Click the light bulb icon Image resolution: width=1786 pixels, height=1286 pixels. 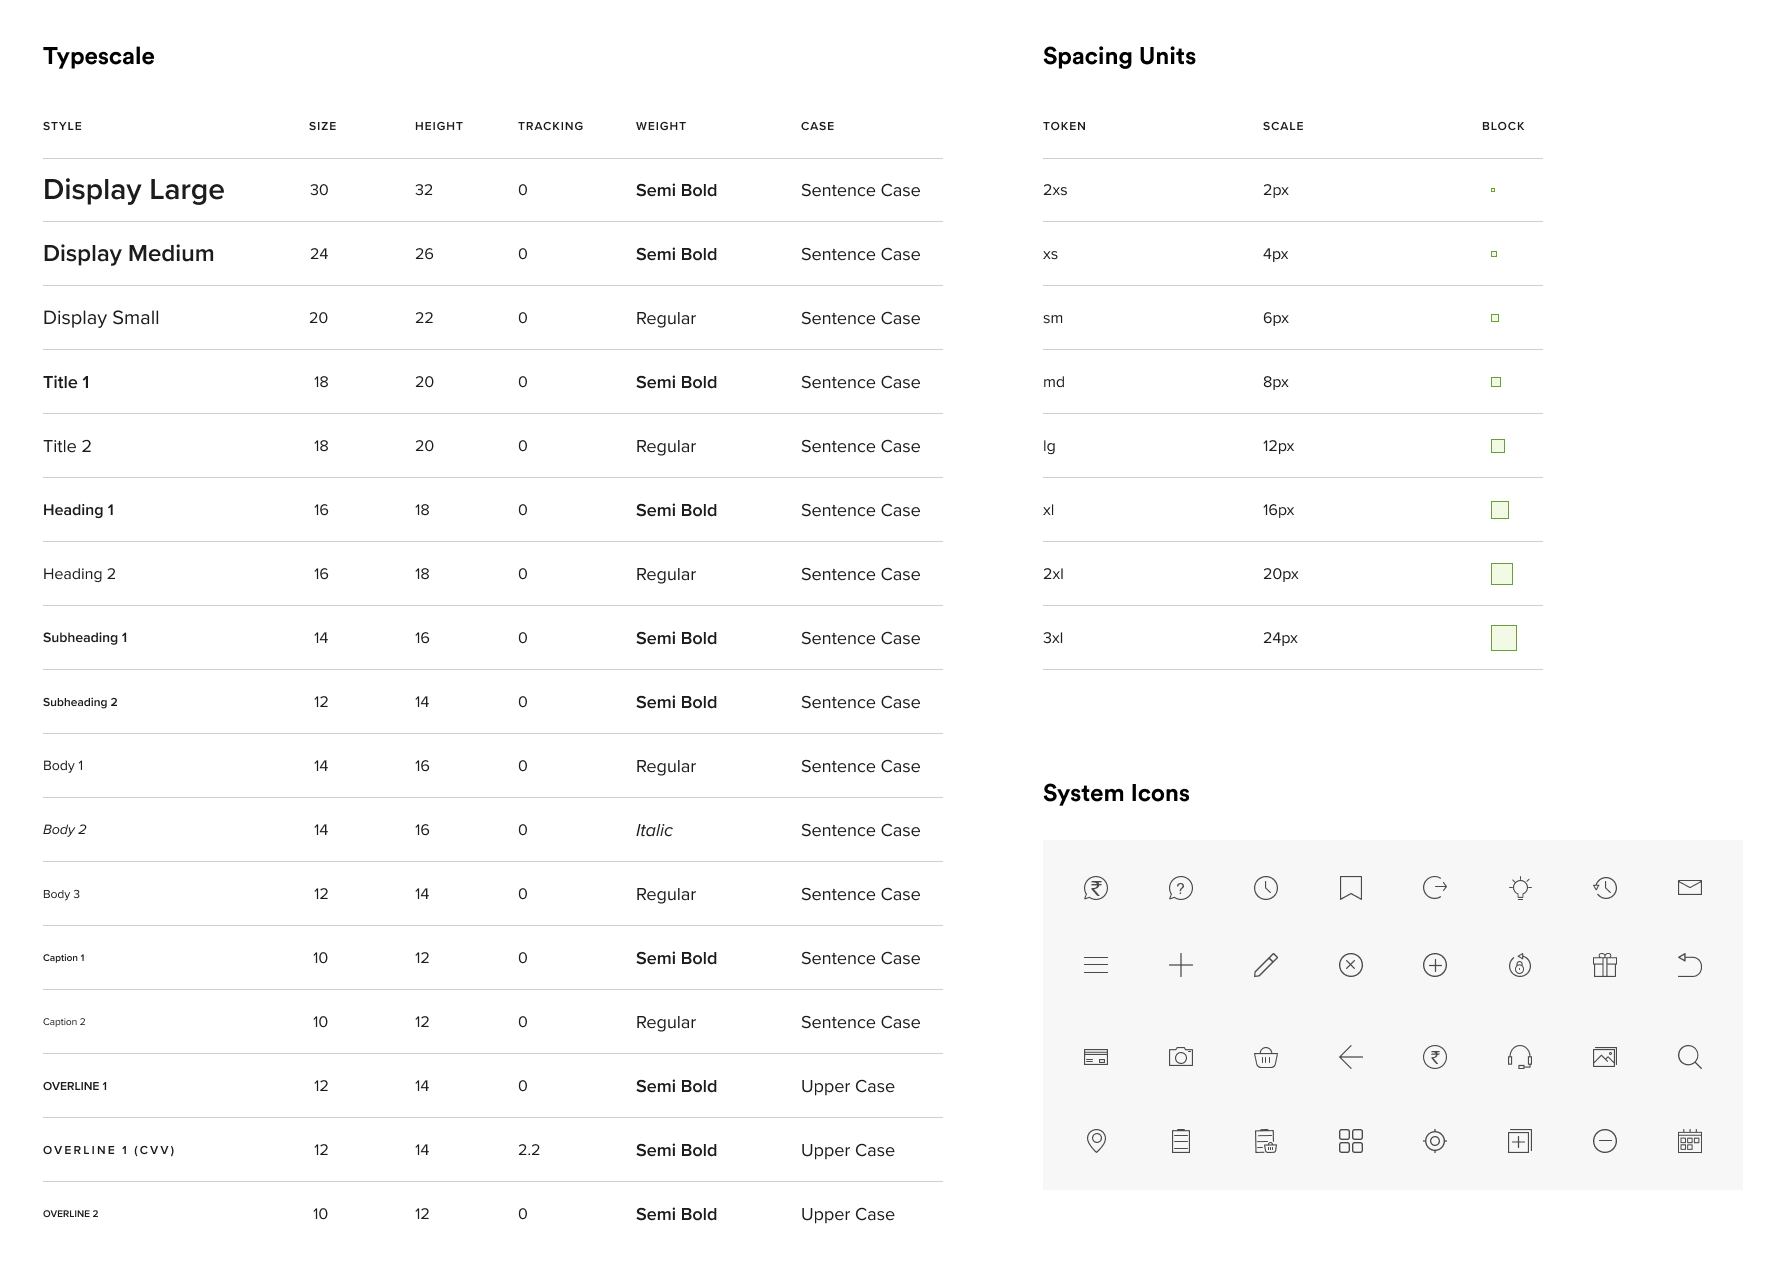tap(1520, 888)
